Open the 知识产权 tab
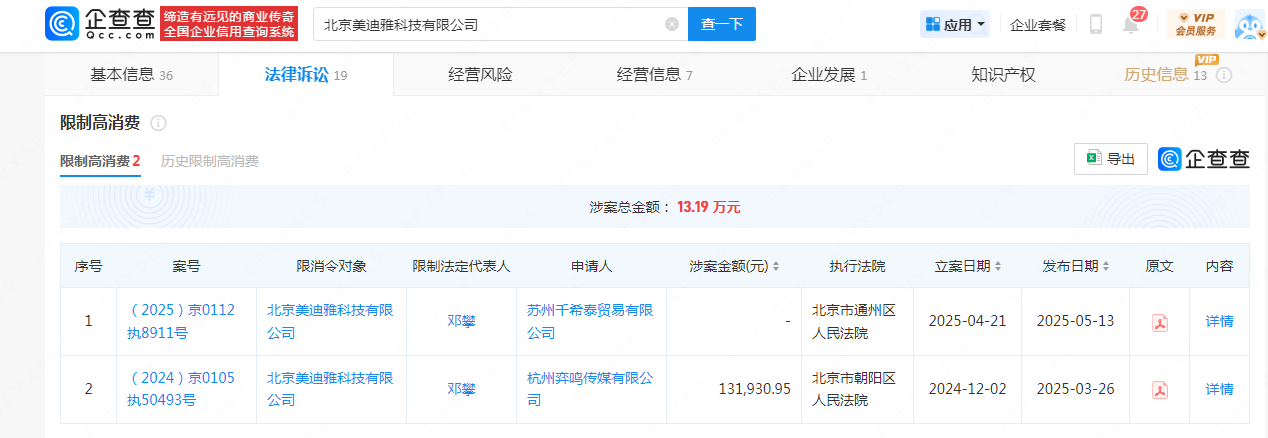The image size is (1268, 438). pos(1003,75)
